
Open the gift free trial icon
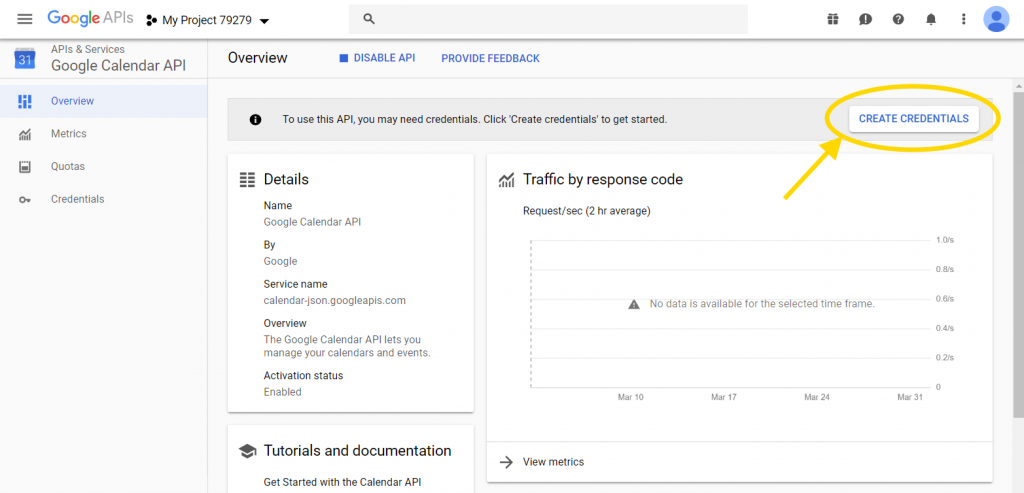[x=833, y=19]
